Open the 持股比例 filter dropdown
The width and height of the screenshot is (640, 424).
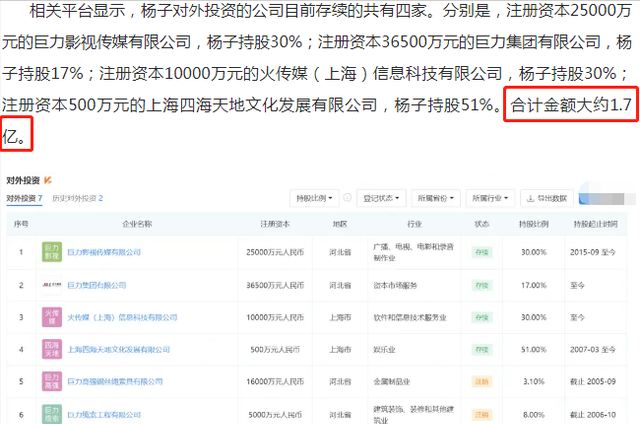click(x=314, y=198)
